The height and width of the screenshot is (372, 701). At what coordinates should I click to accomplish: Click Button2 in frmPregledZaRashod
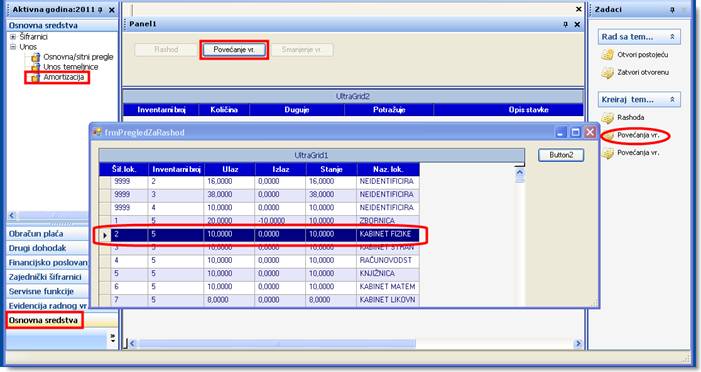coord(561,155)
